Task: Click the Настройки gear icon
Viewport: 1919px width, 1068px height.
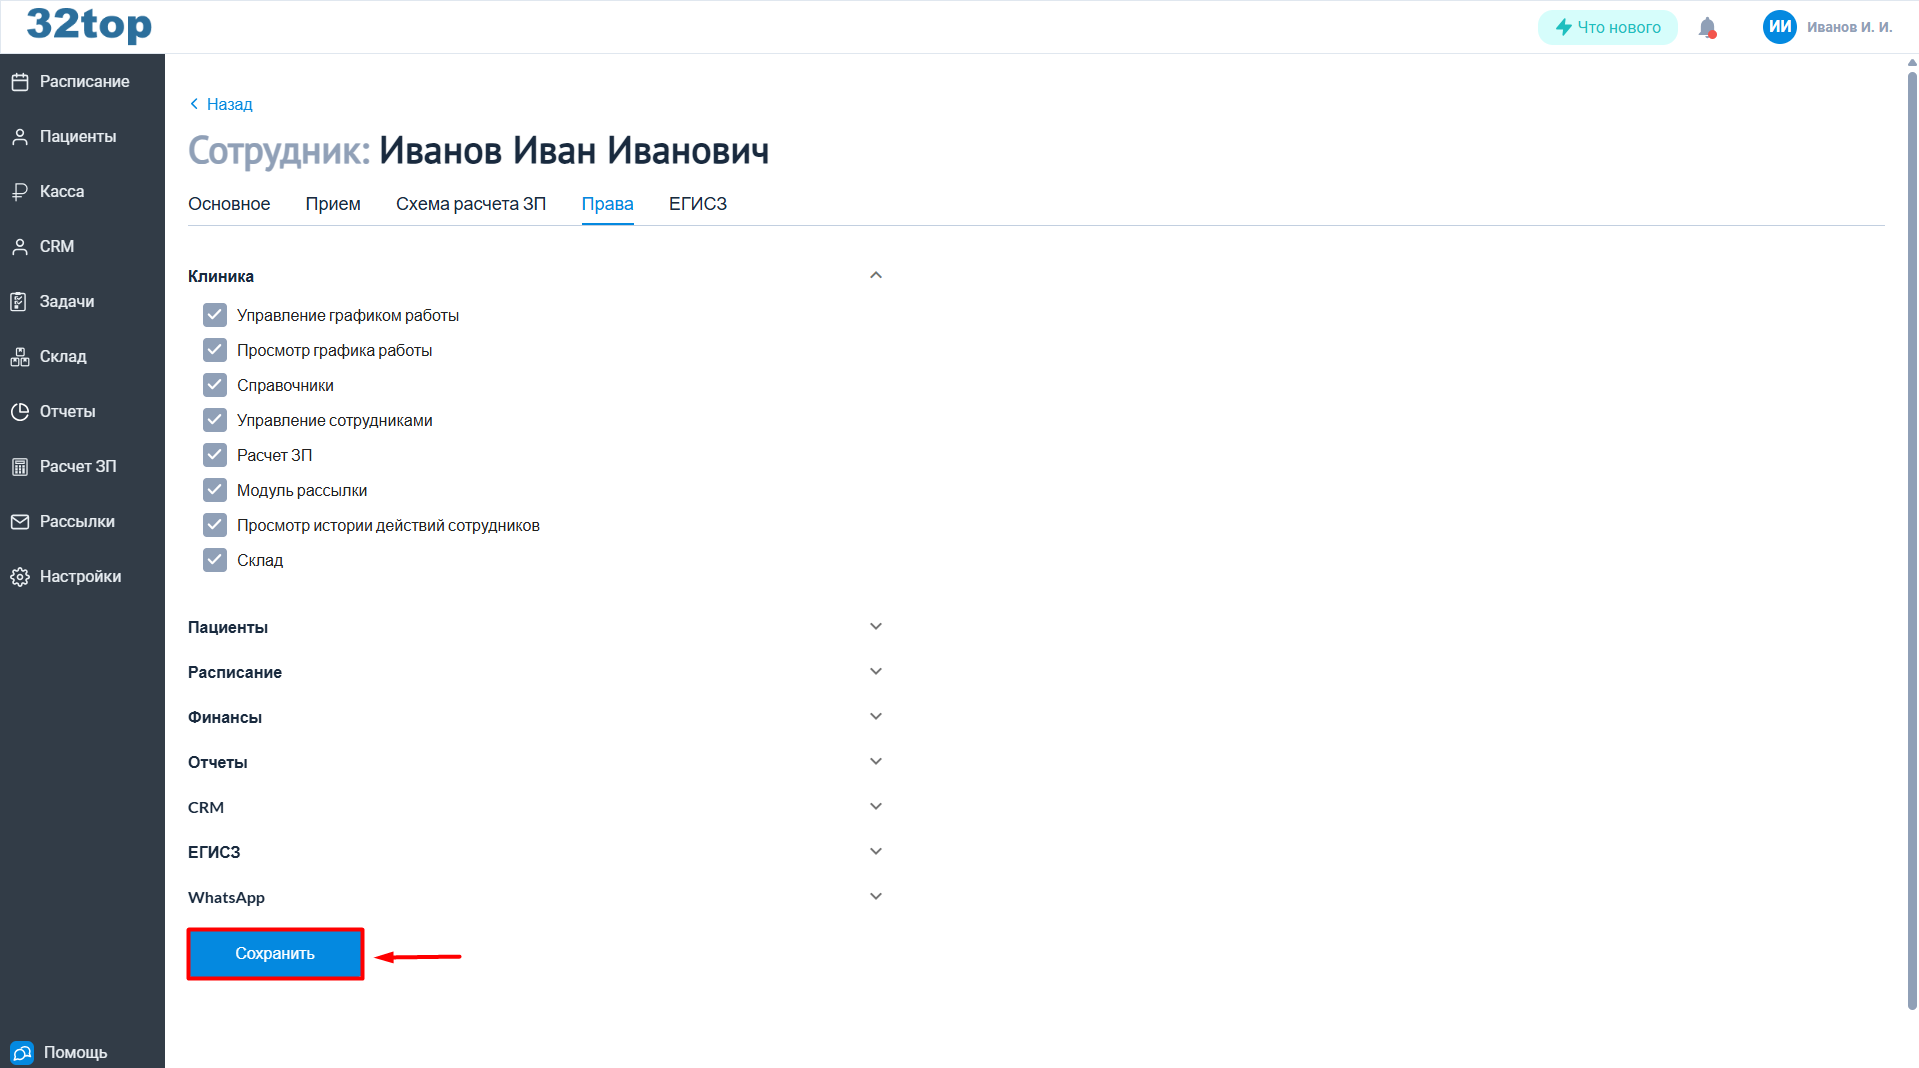Action: [20, 577]
